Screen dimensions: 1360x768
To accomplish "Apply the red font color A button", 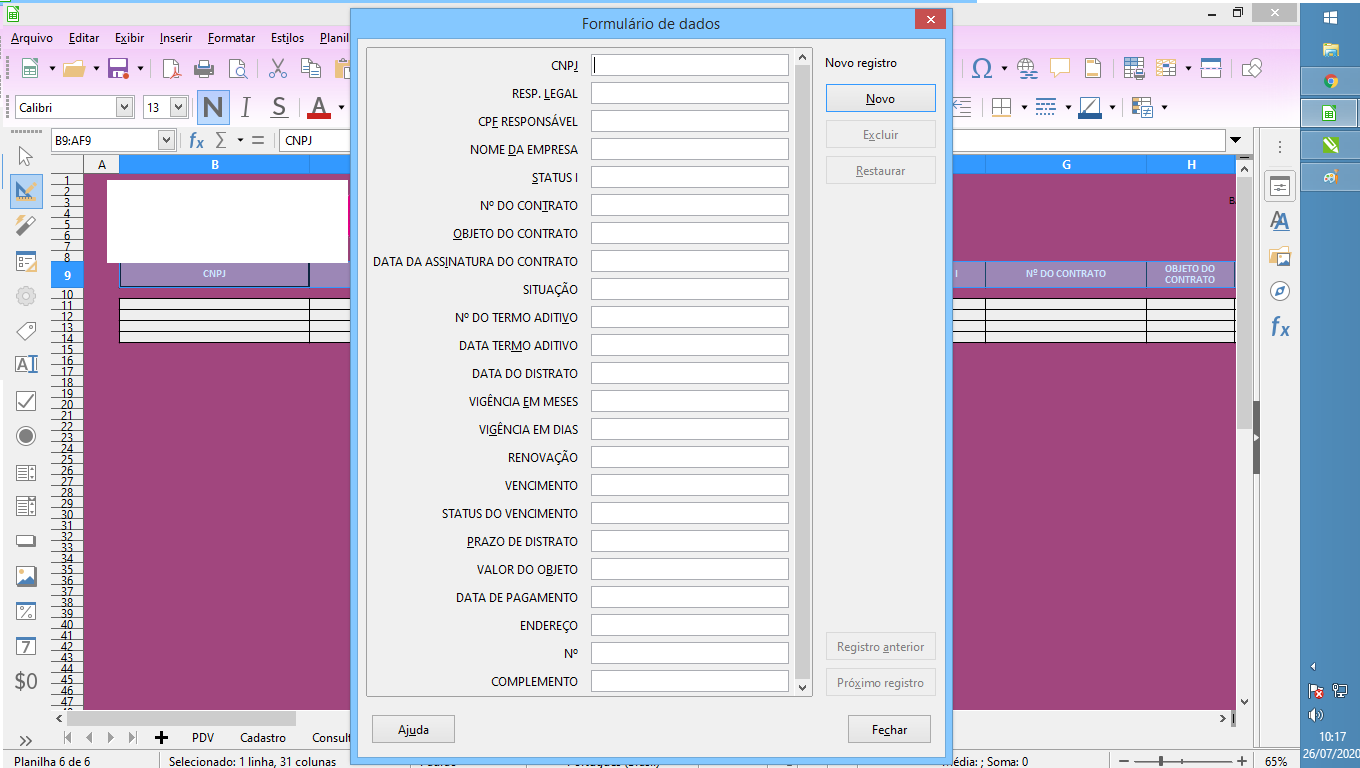I will (319, 107).
